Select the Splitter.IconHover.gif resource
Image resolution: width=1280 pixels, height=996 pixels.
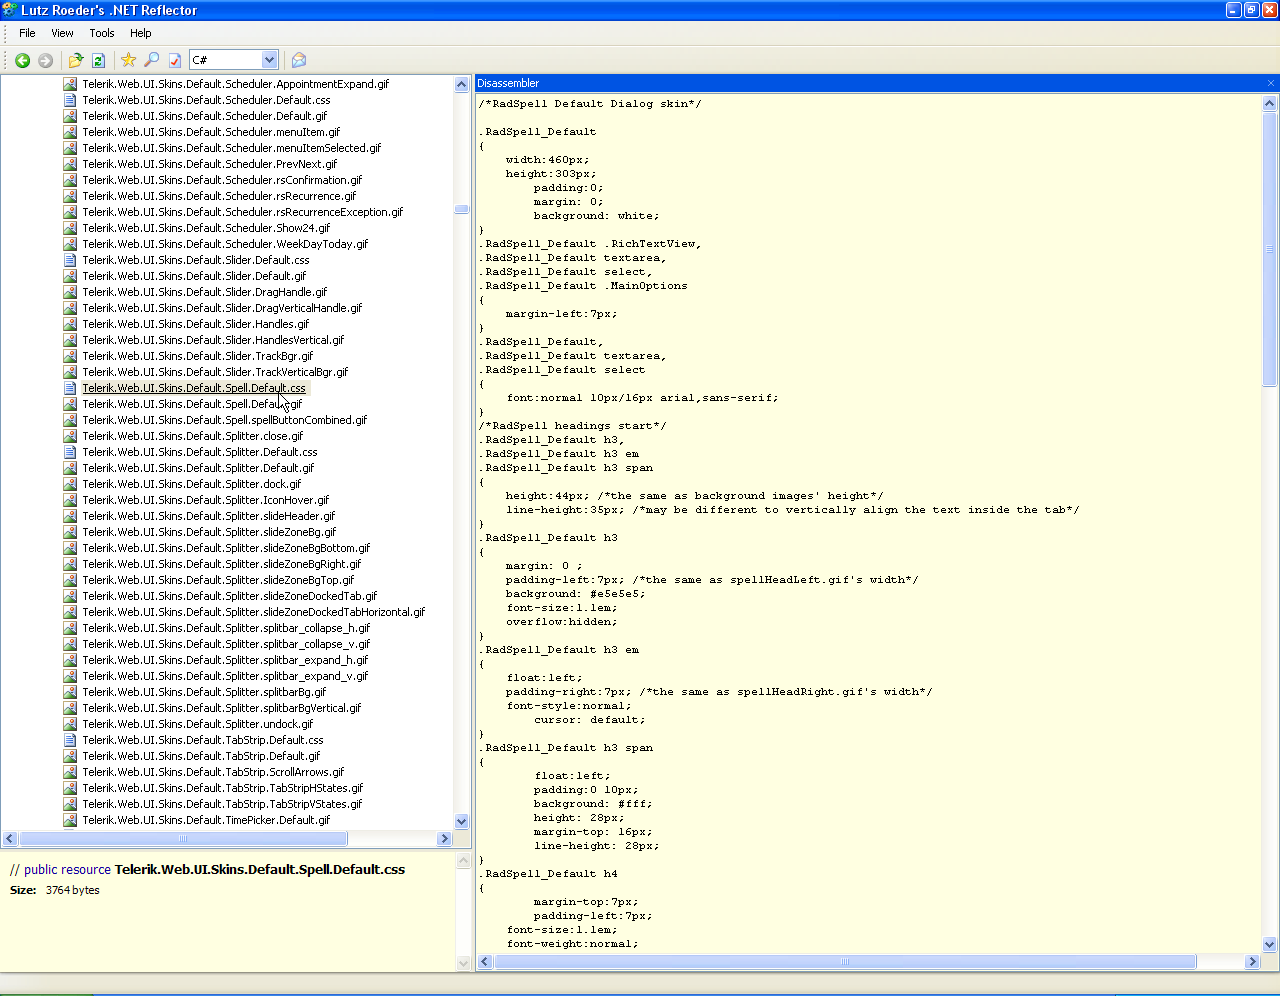206,500
